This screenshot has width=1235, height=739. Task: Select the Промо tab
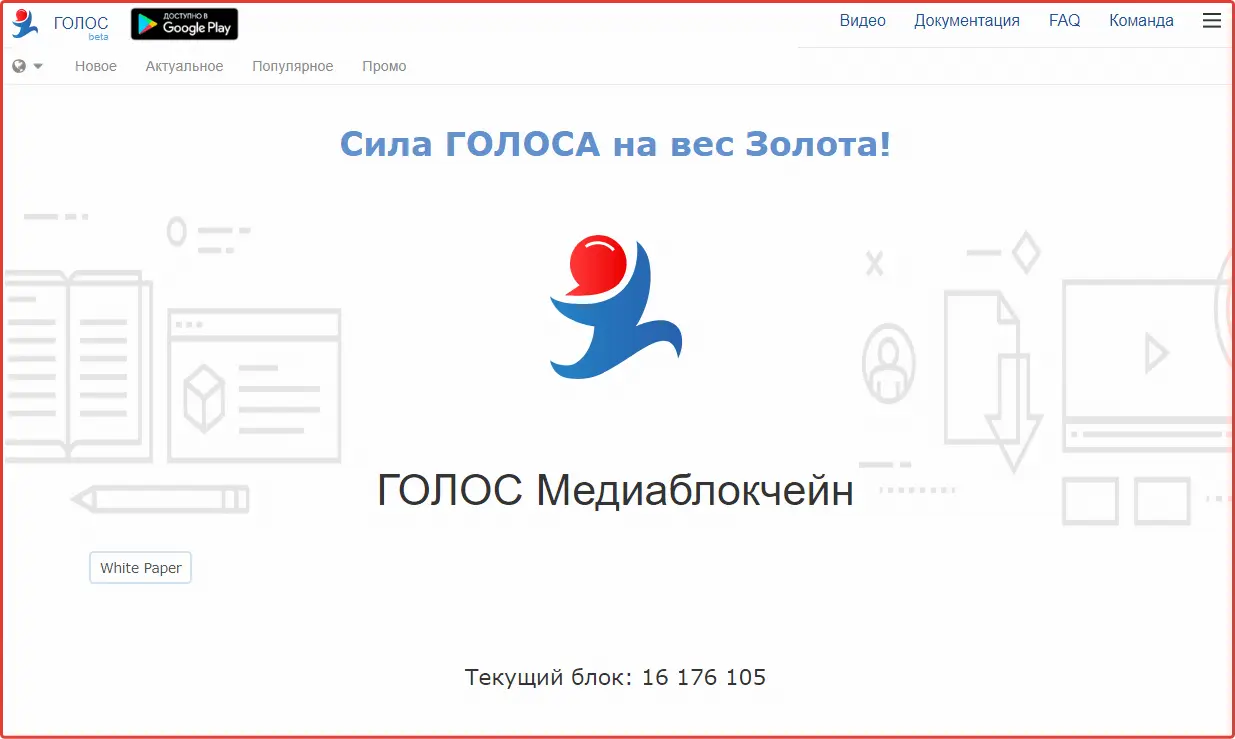coord(384,66)
